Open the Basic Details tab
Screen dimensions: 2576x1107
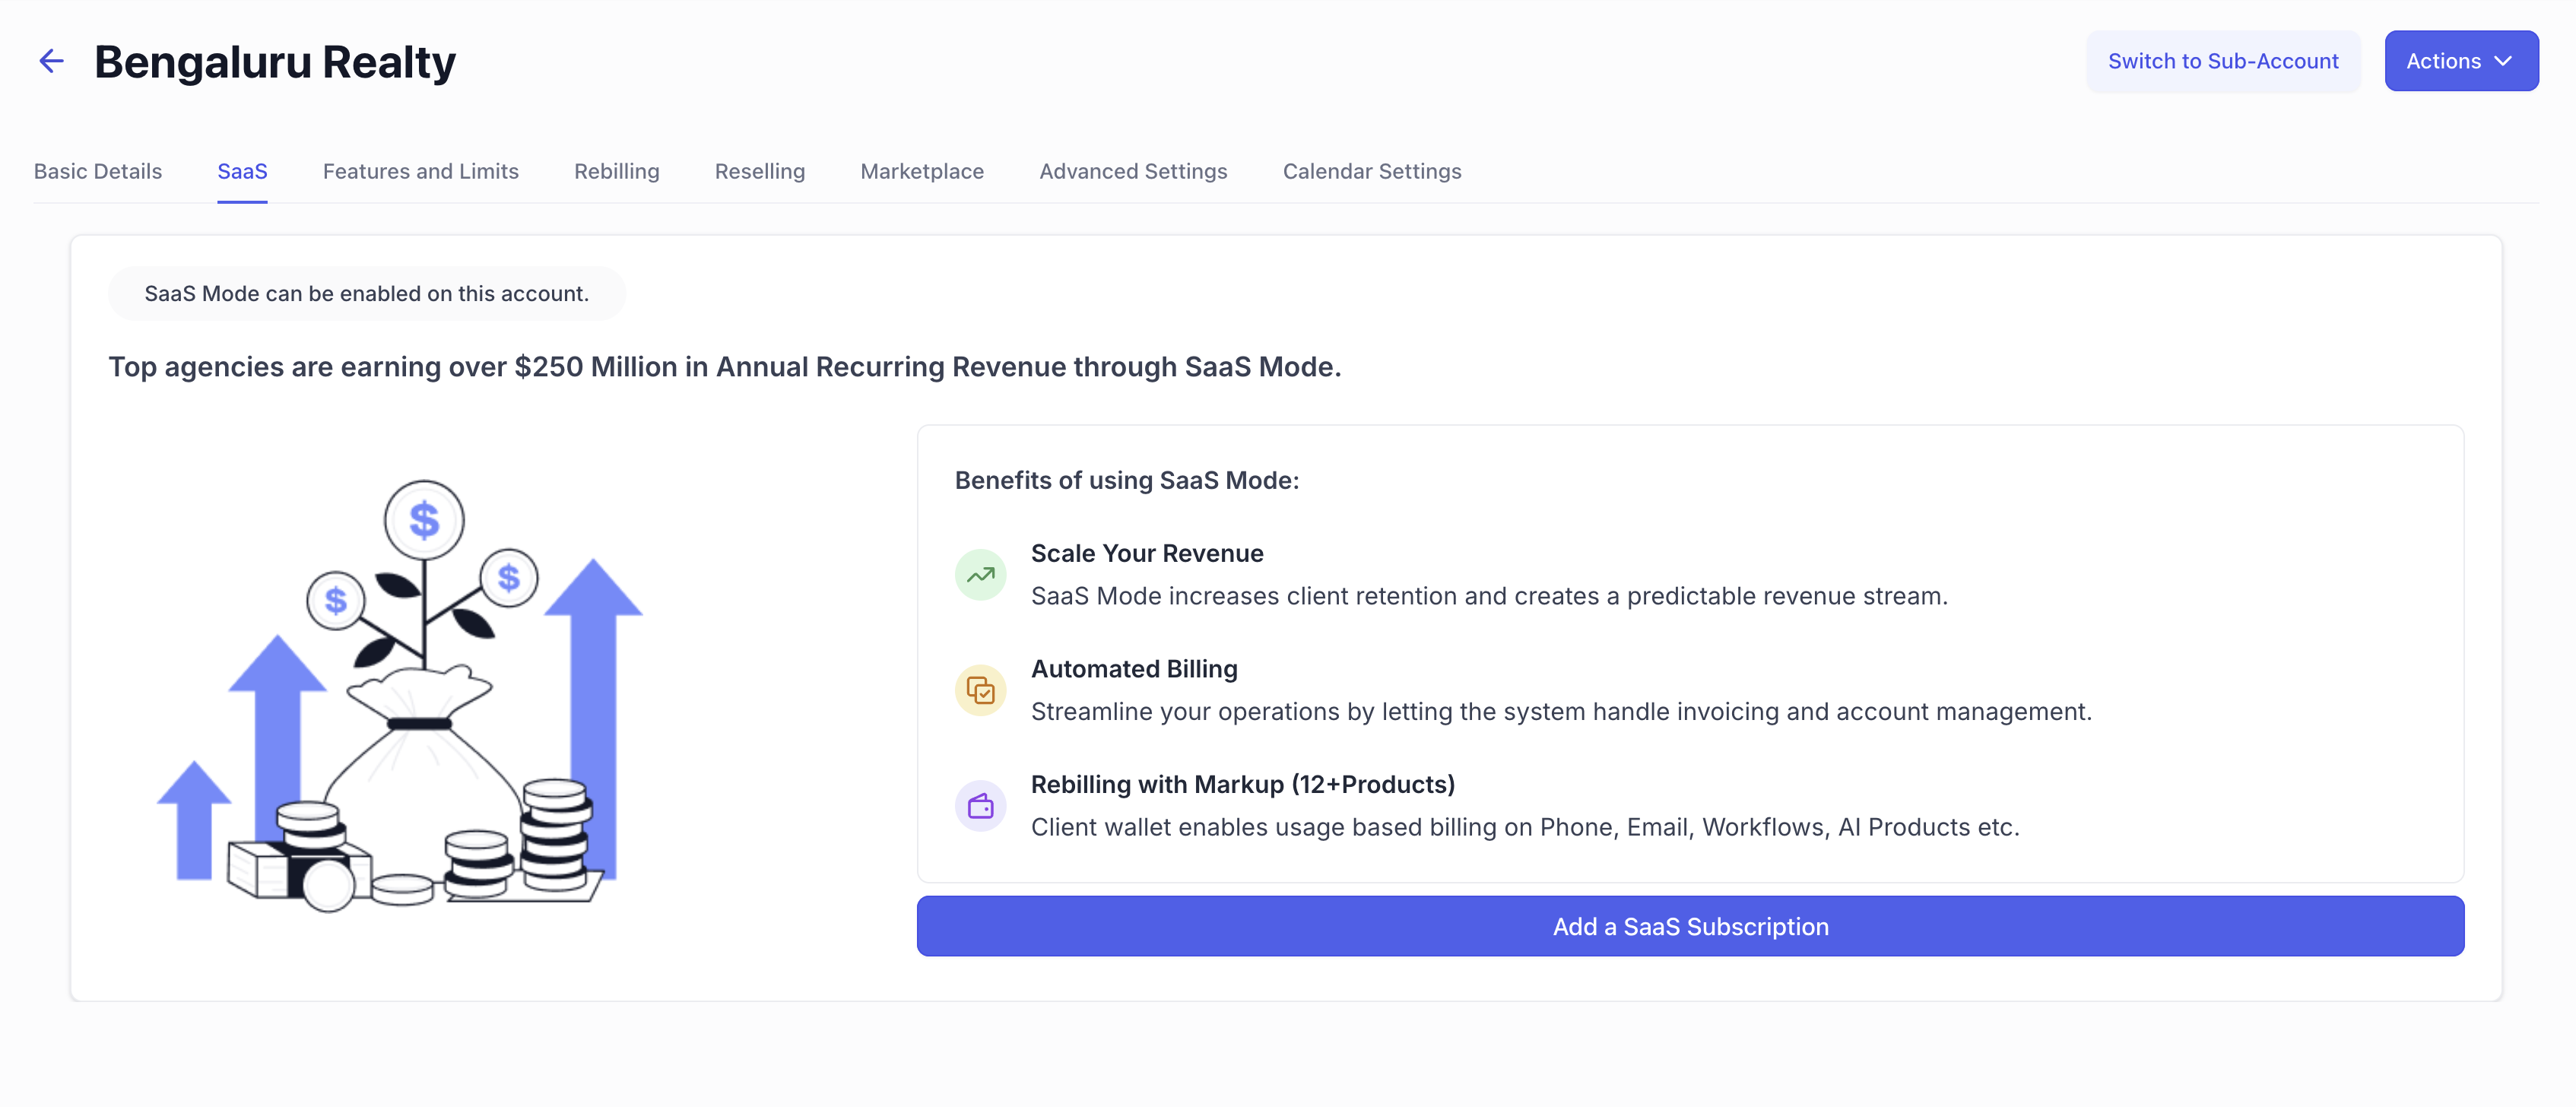[98, 171]
